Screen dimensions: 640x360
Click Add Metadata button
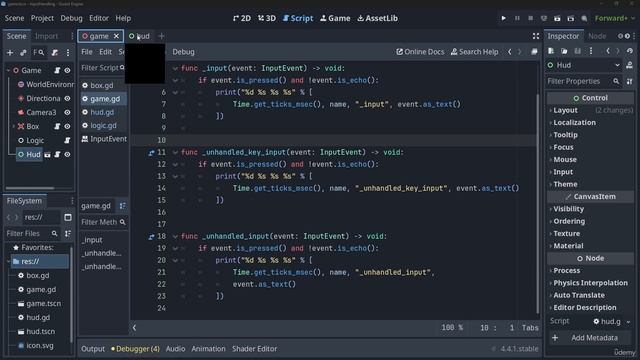click(x=591, y=338)
